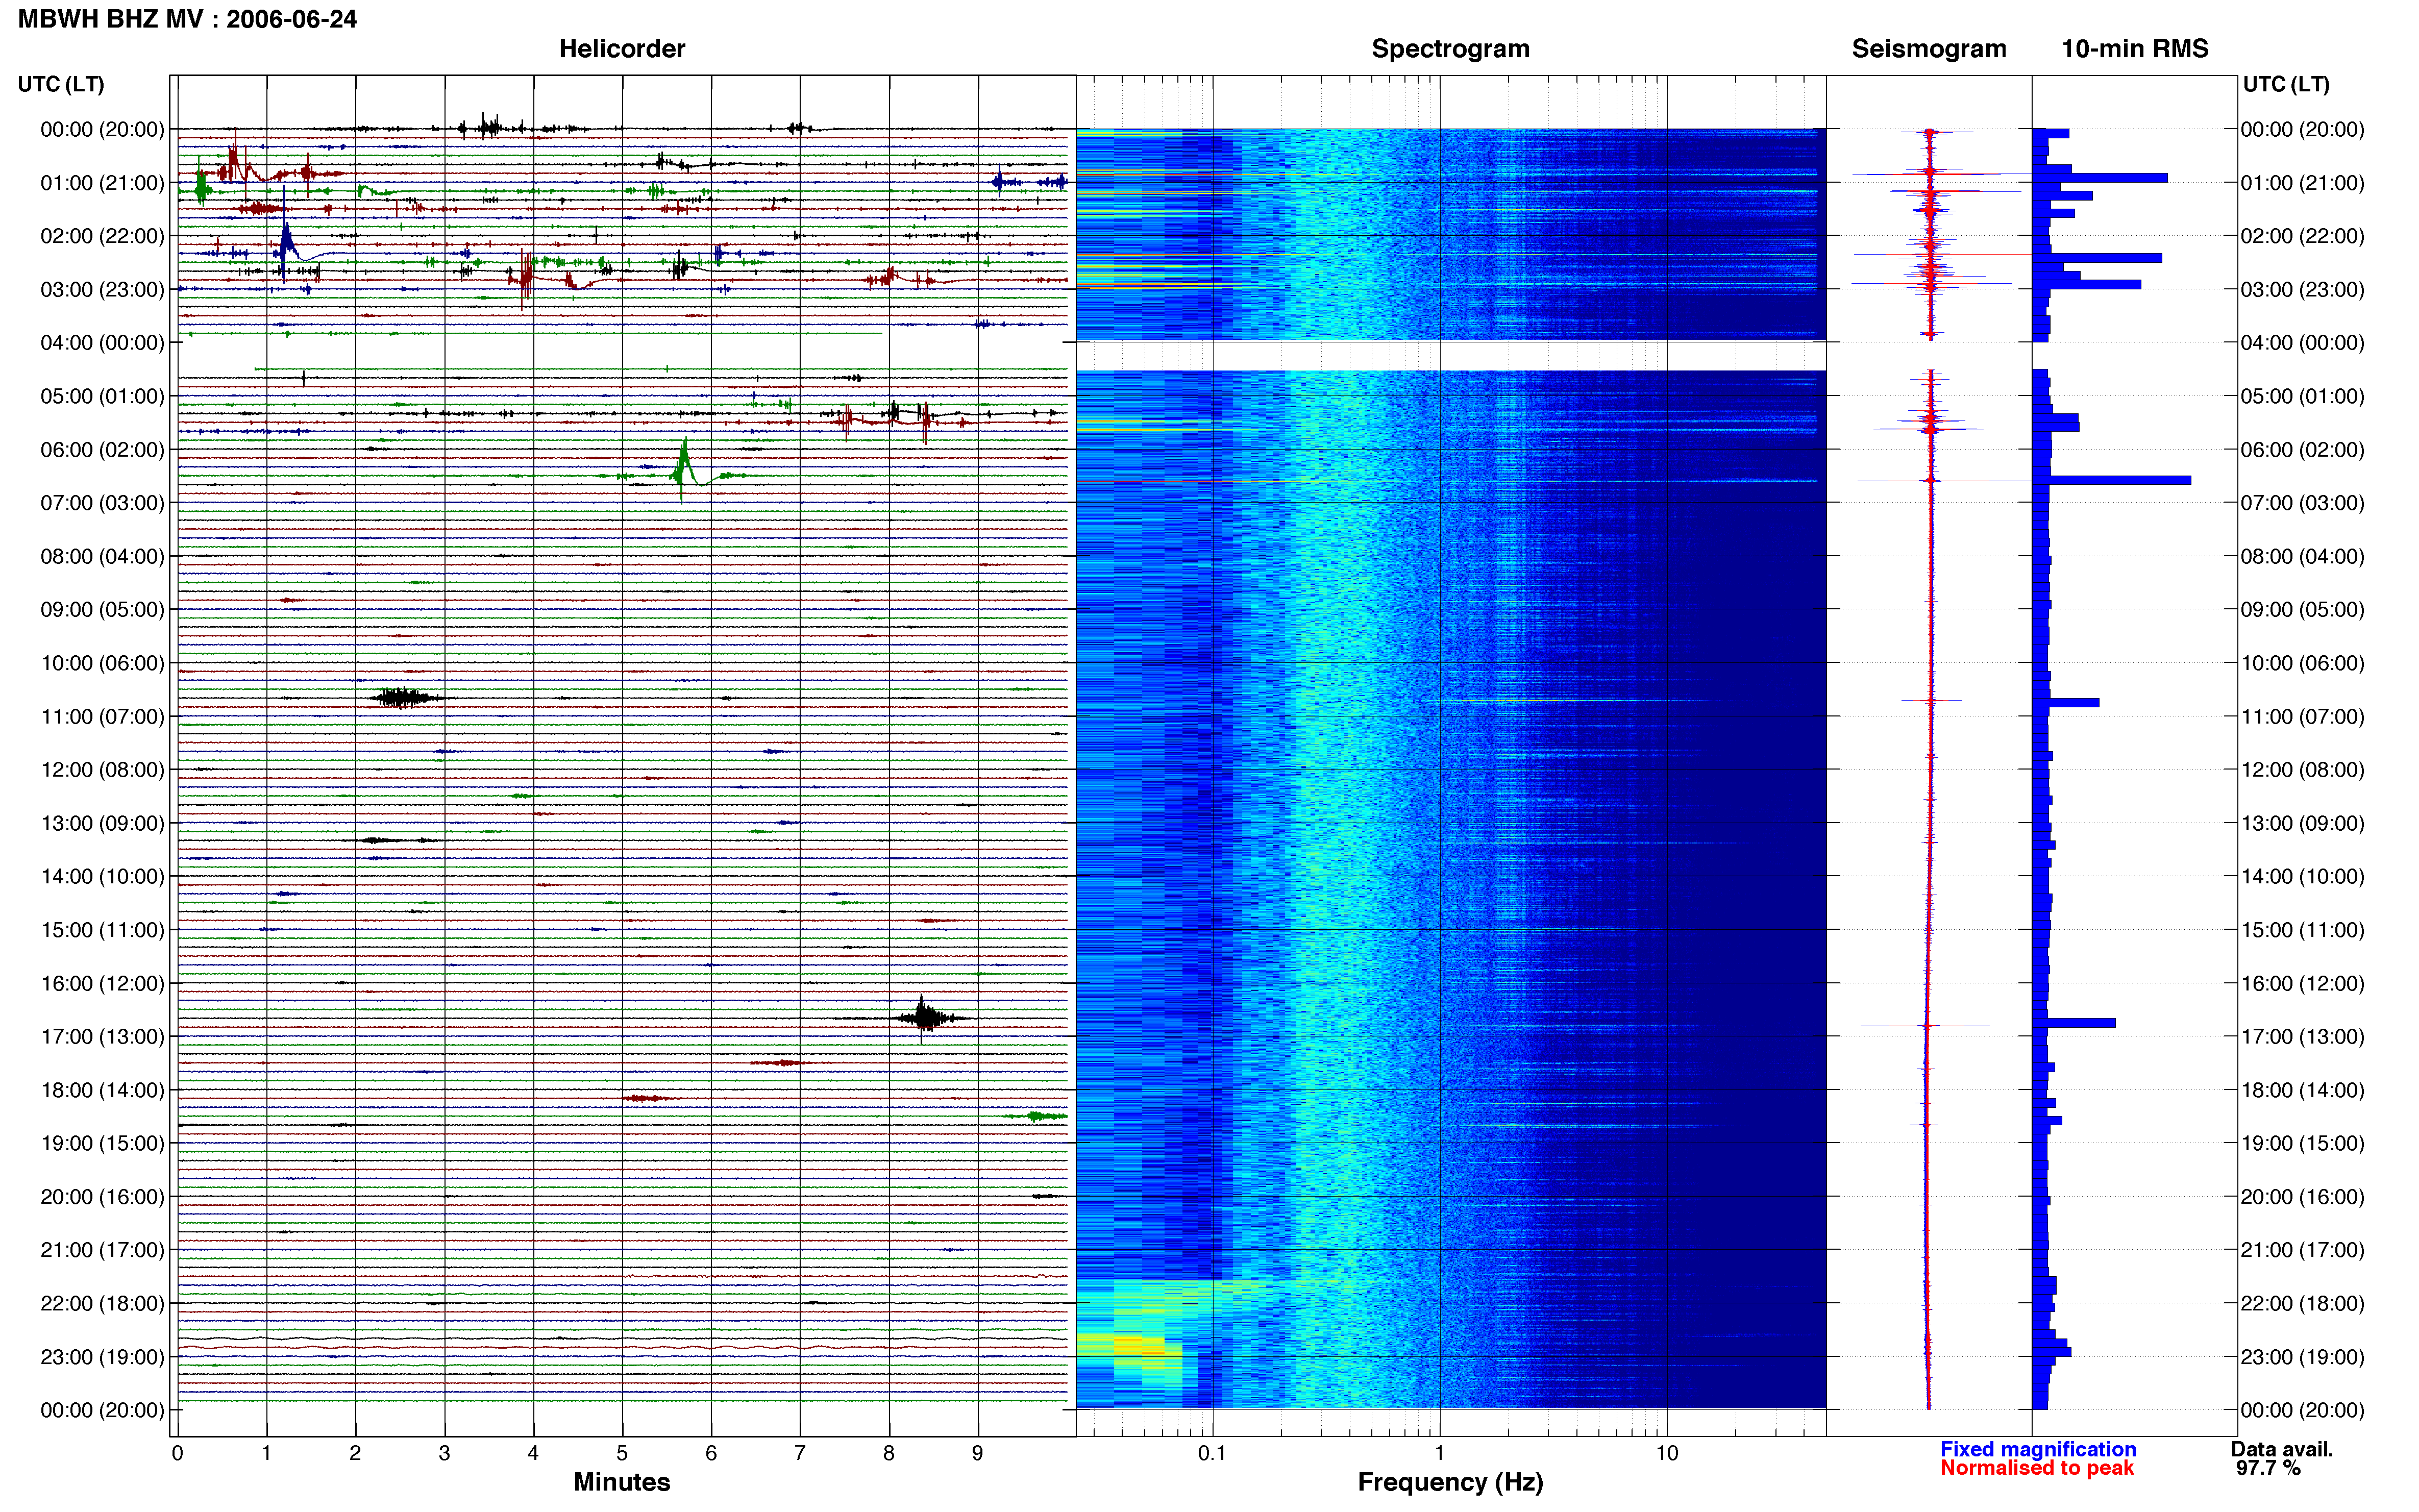Select the 'Spectrogram' panel heading
The width and height of the screenshot is (2419, 1512).
[x=1450, y=49]
